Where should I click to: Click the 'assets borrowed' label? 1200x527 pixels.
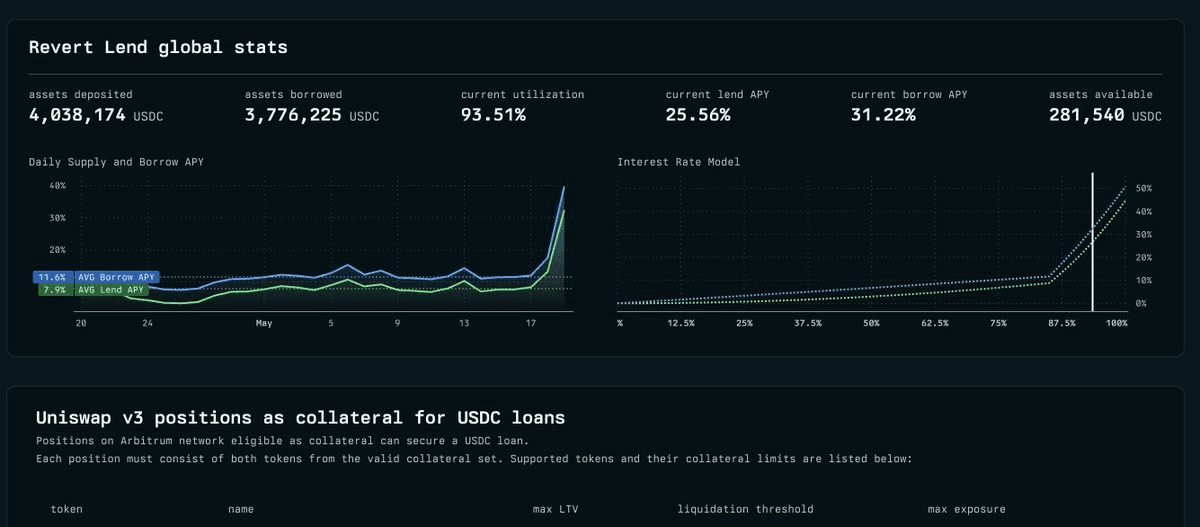[293, 94]
